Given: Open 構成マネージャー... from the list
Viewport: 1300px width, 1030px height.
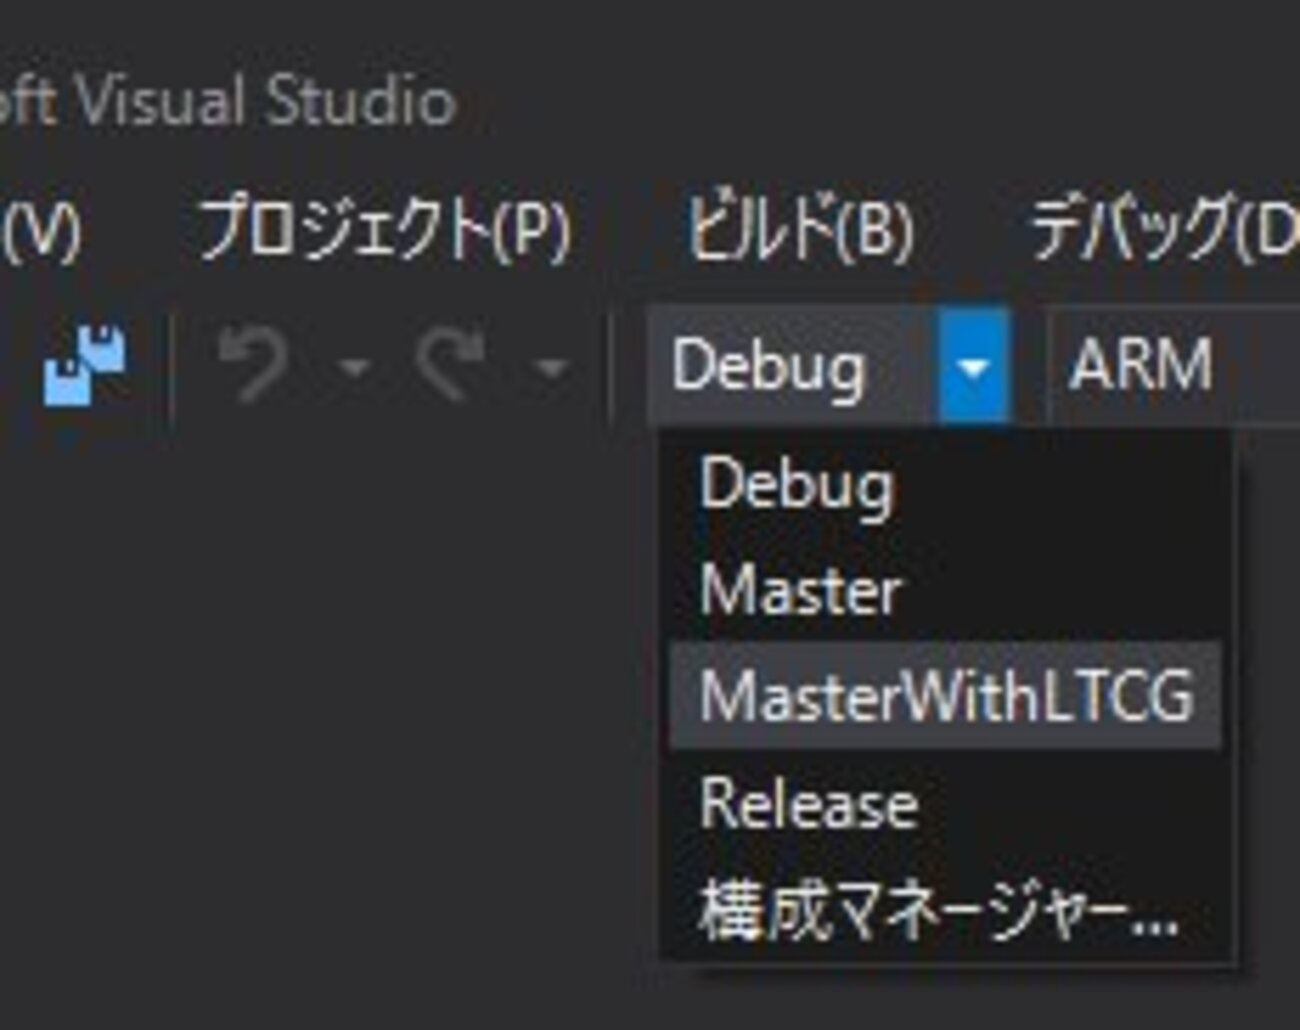Looking at the screenshot, I should tap(937, 911).
